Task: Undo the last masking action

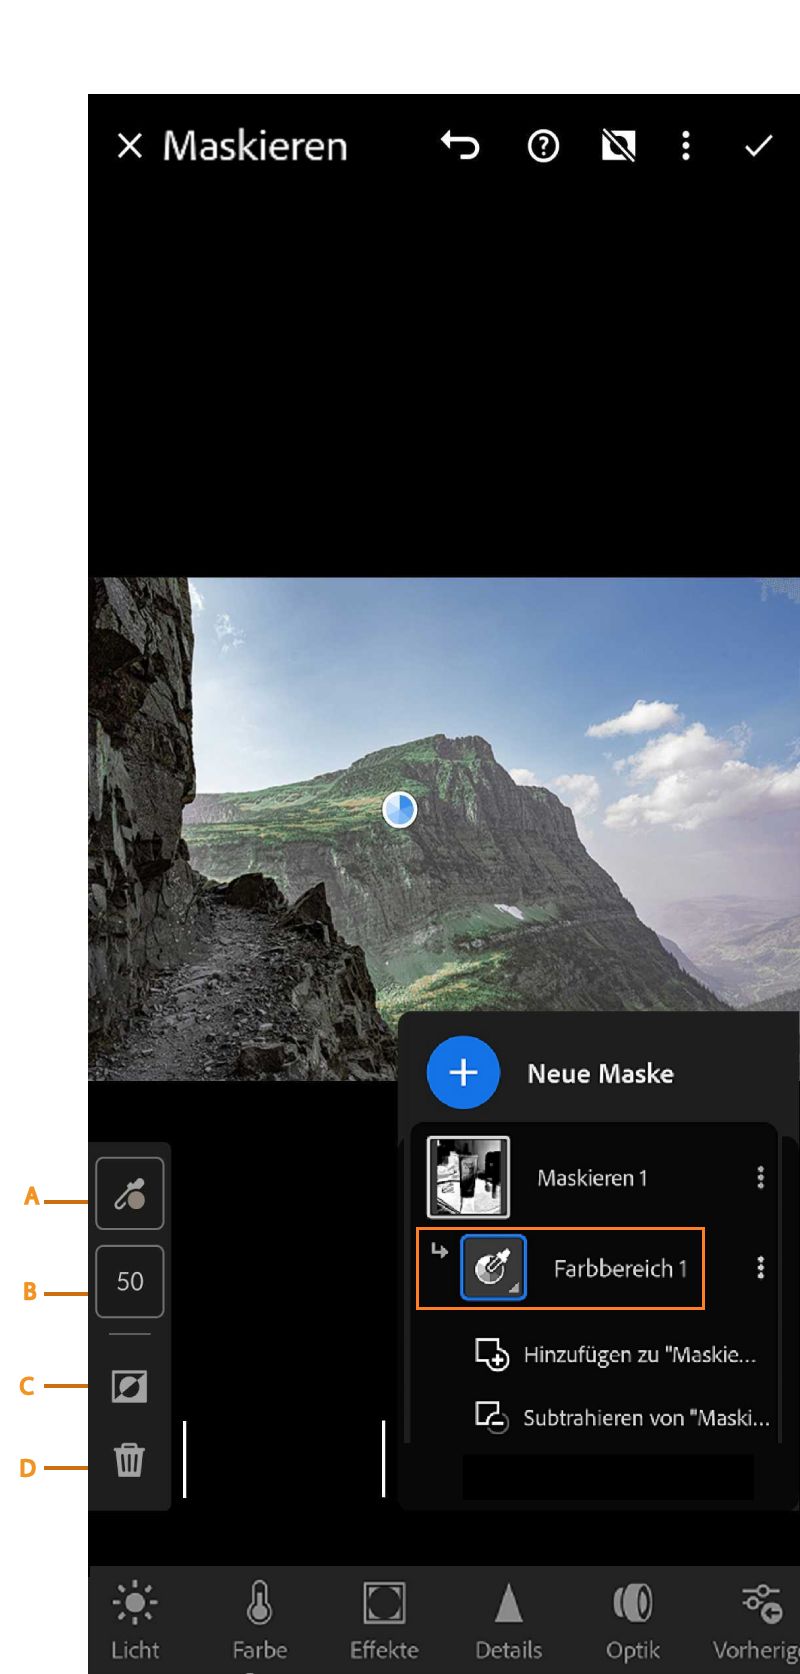Action: pyautogui.click(x=460, y=146)
